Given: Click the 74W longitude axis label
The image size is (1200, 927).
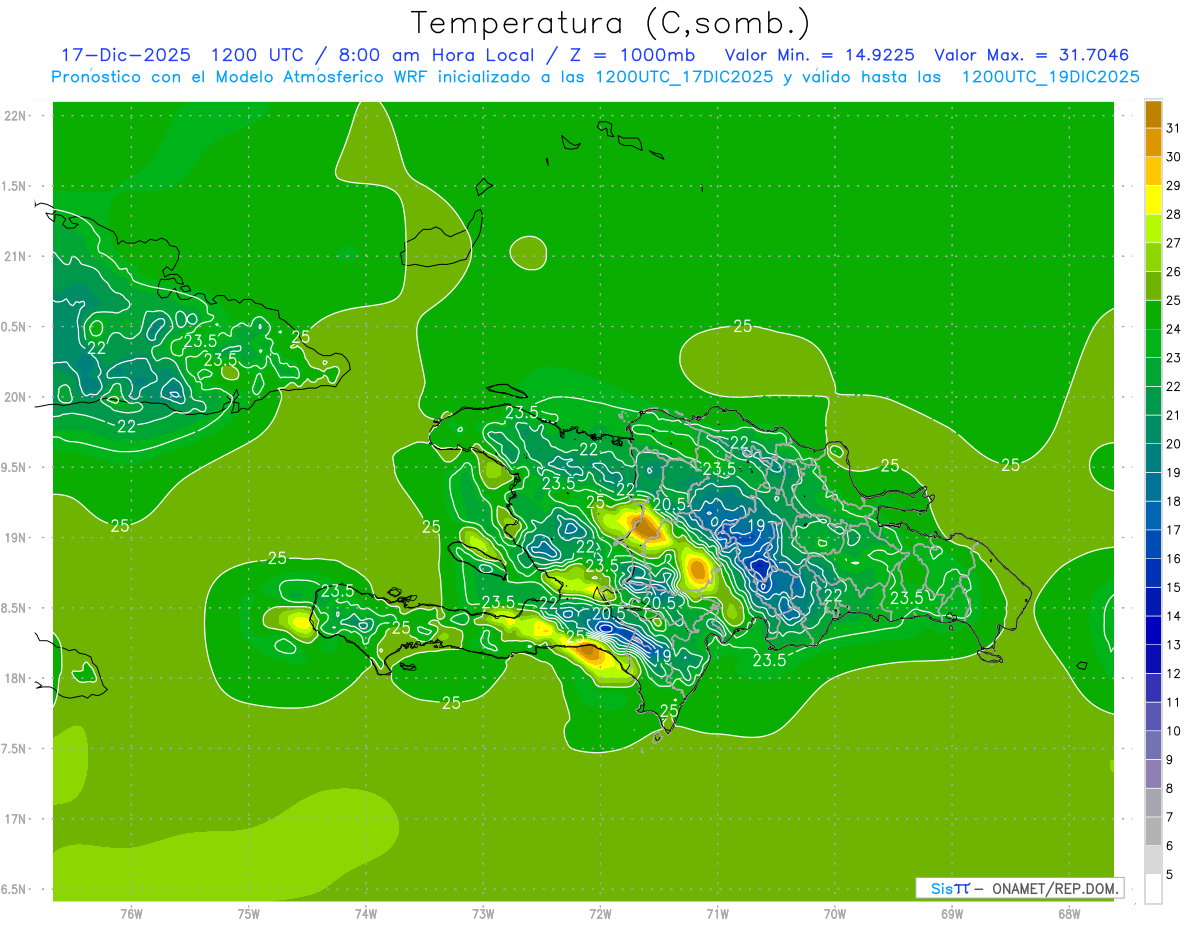Looking at the screenshot, I should (x=366, y=914).
